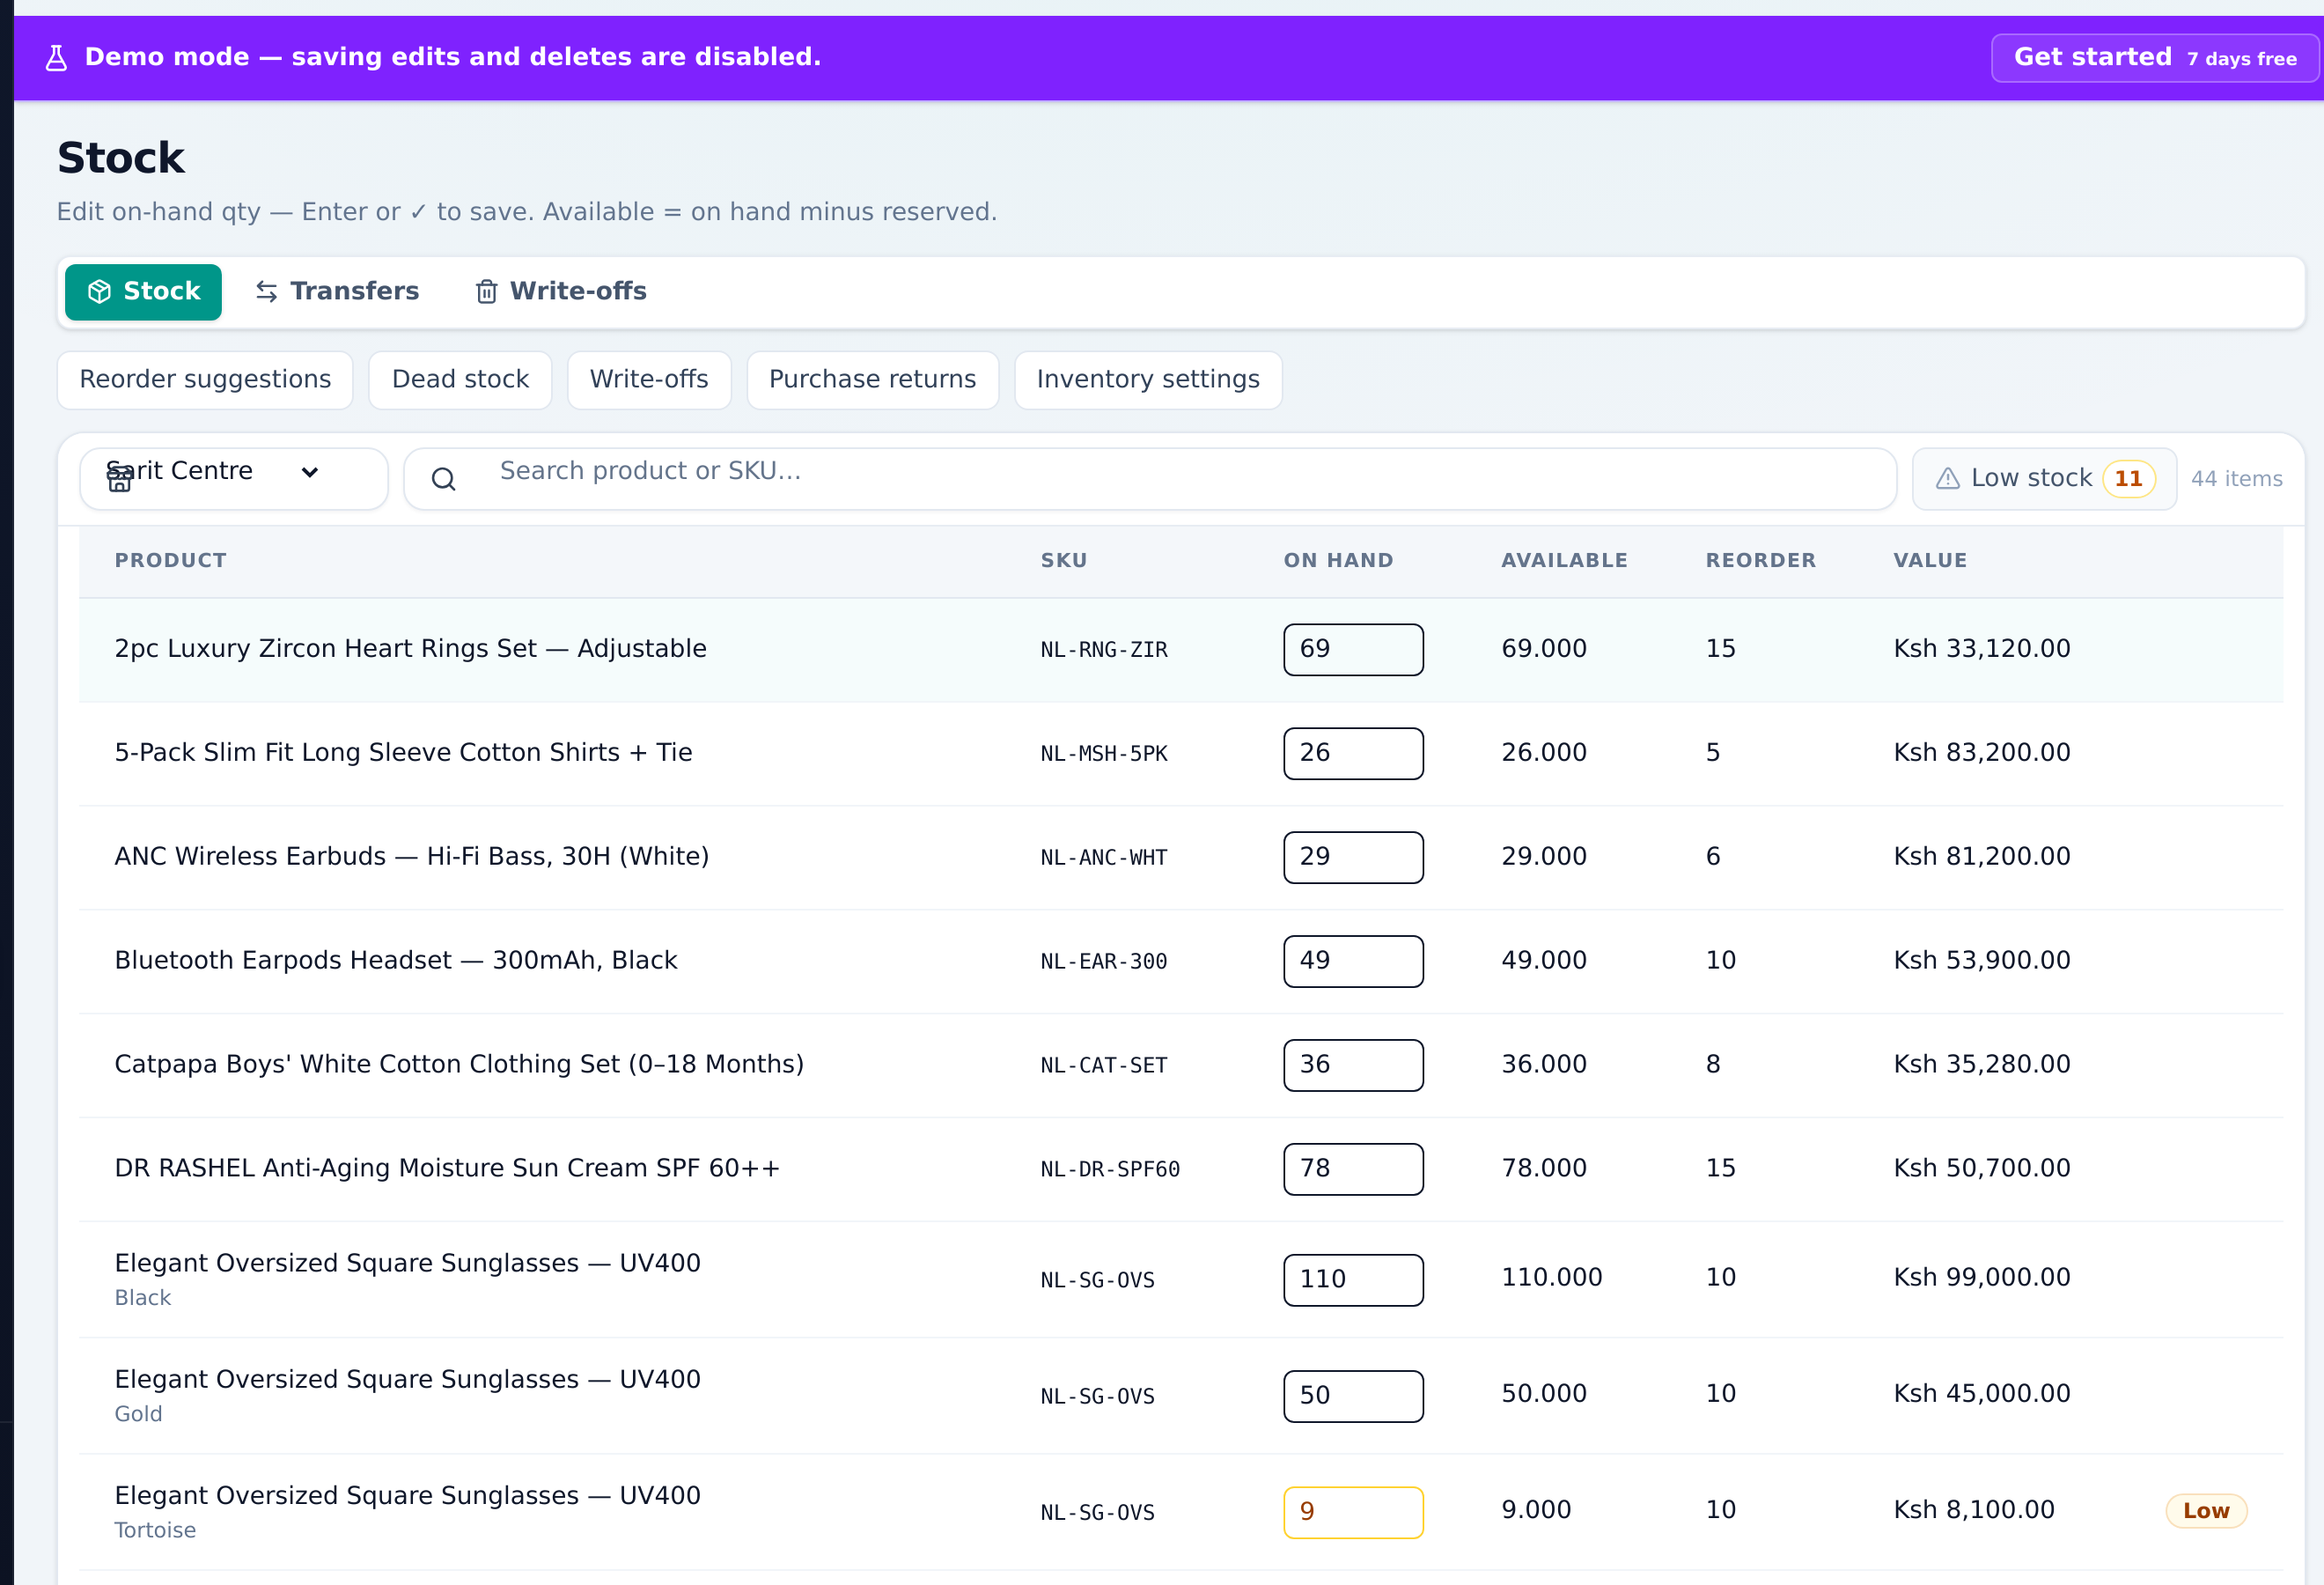Click the magnifier search icon
The image size is (2324, 1585).
pos(443,480)
